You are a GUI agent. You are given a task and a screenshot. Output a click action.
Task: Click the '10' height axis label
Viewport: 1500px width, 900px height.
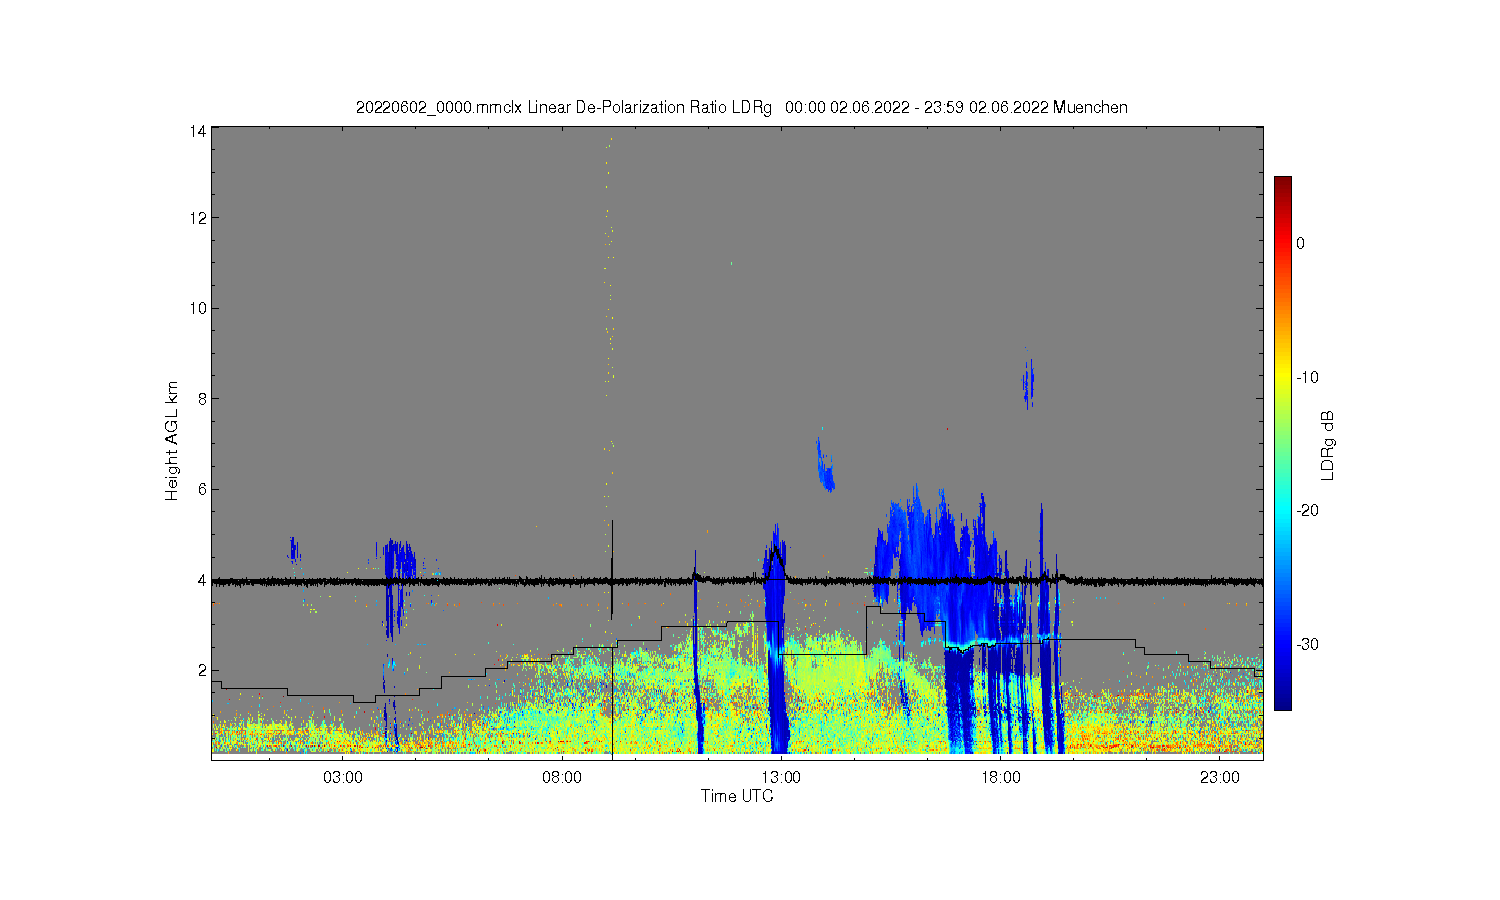198,308
